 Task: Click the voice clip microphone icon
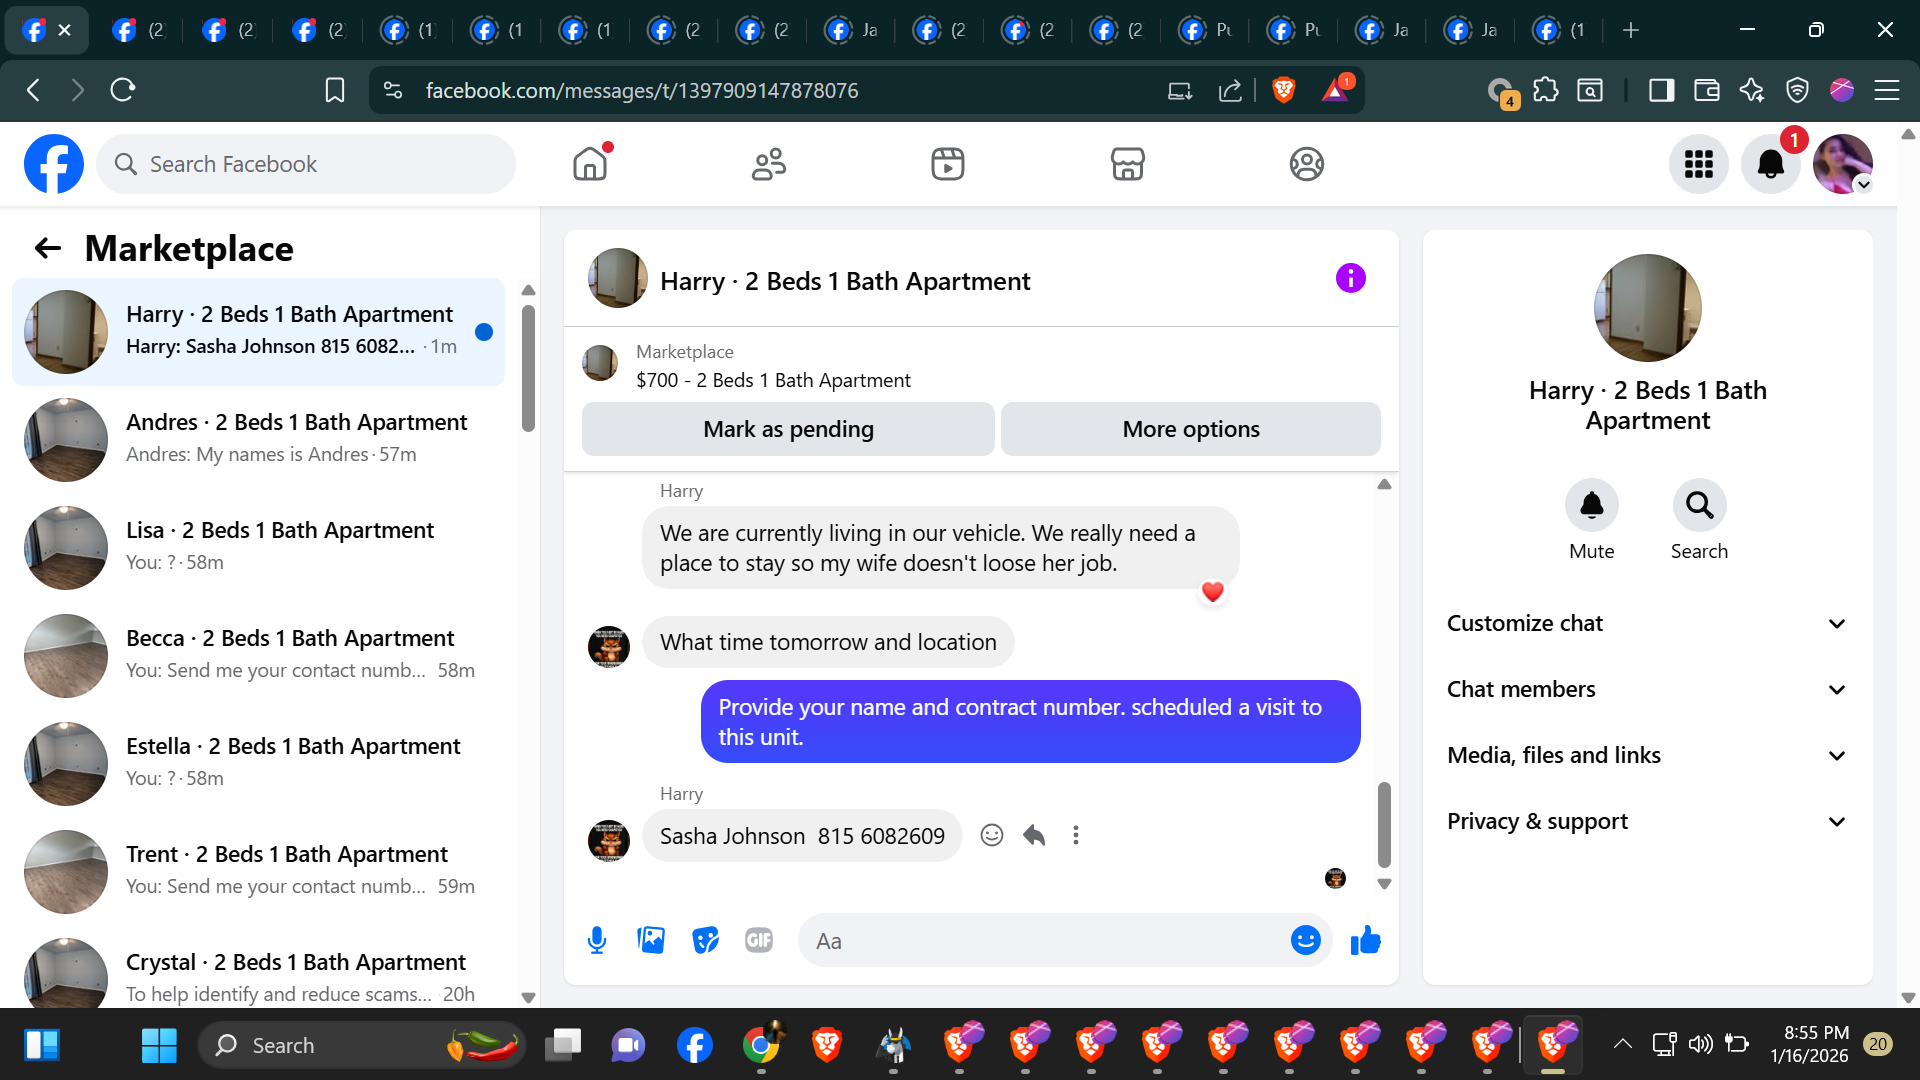point(597,940)
